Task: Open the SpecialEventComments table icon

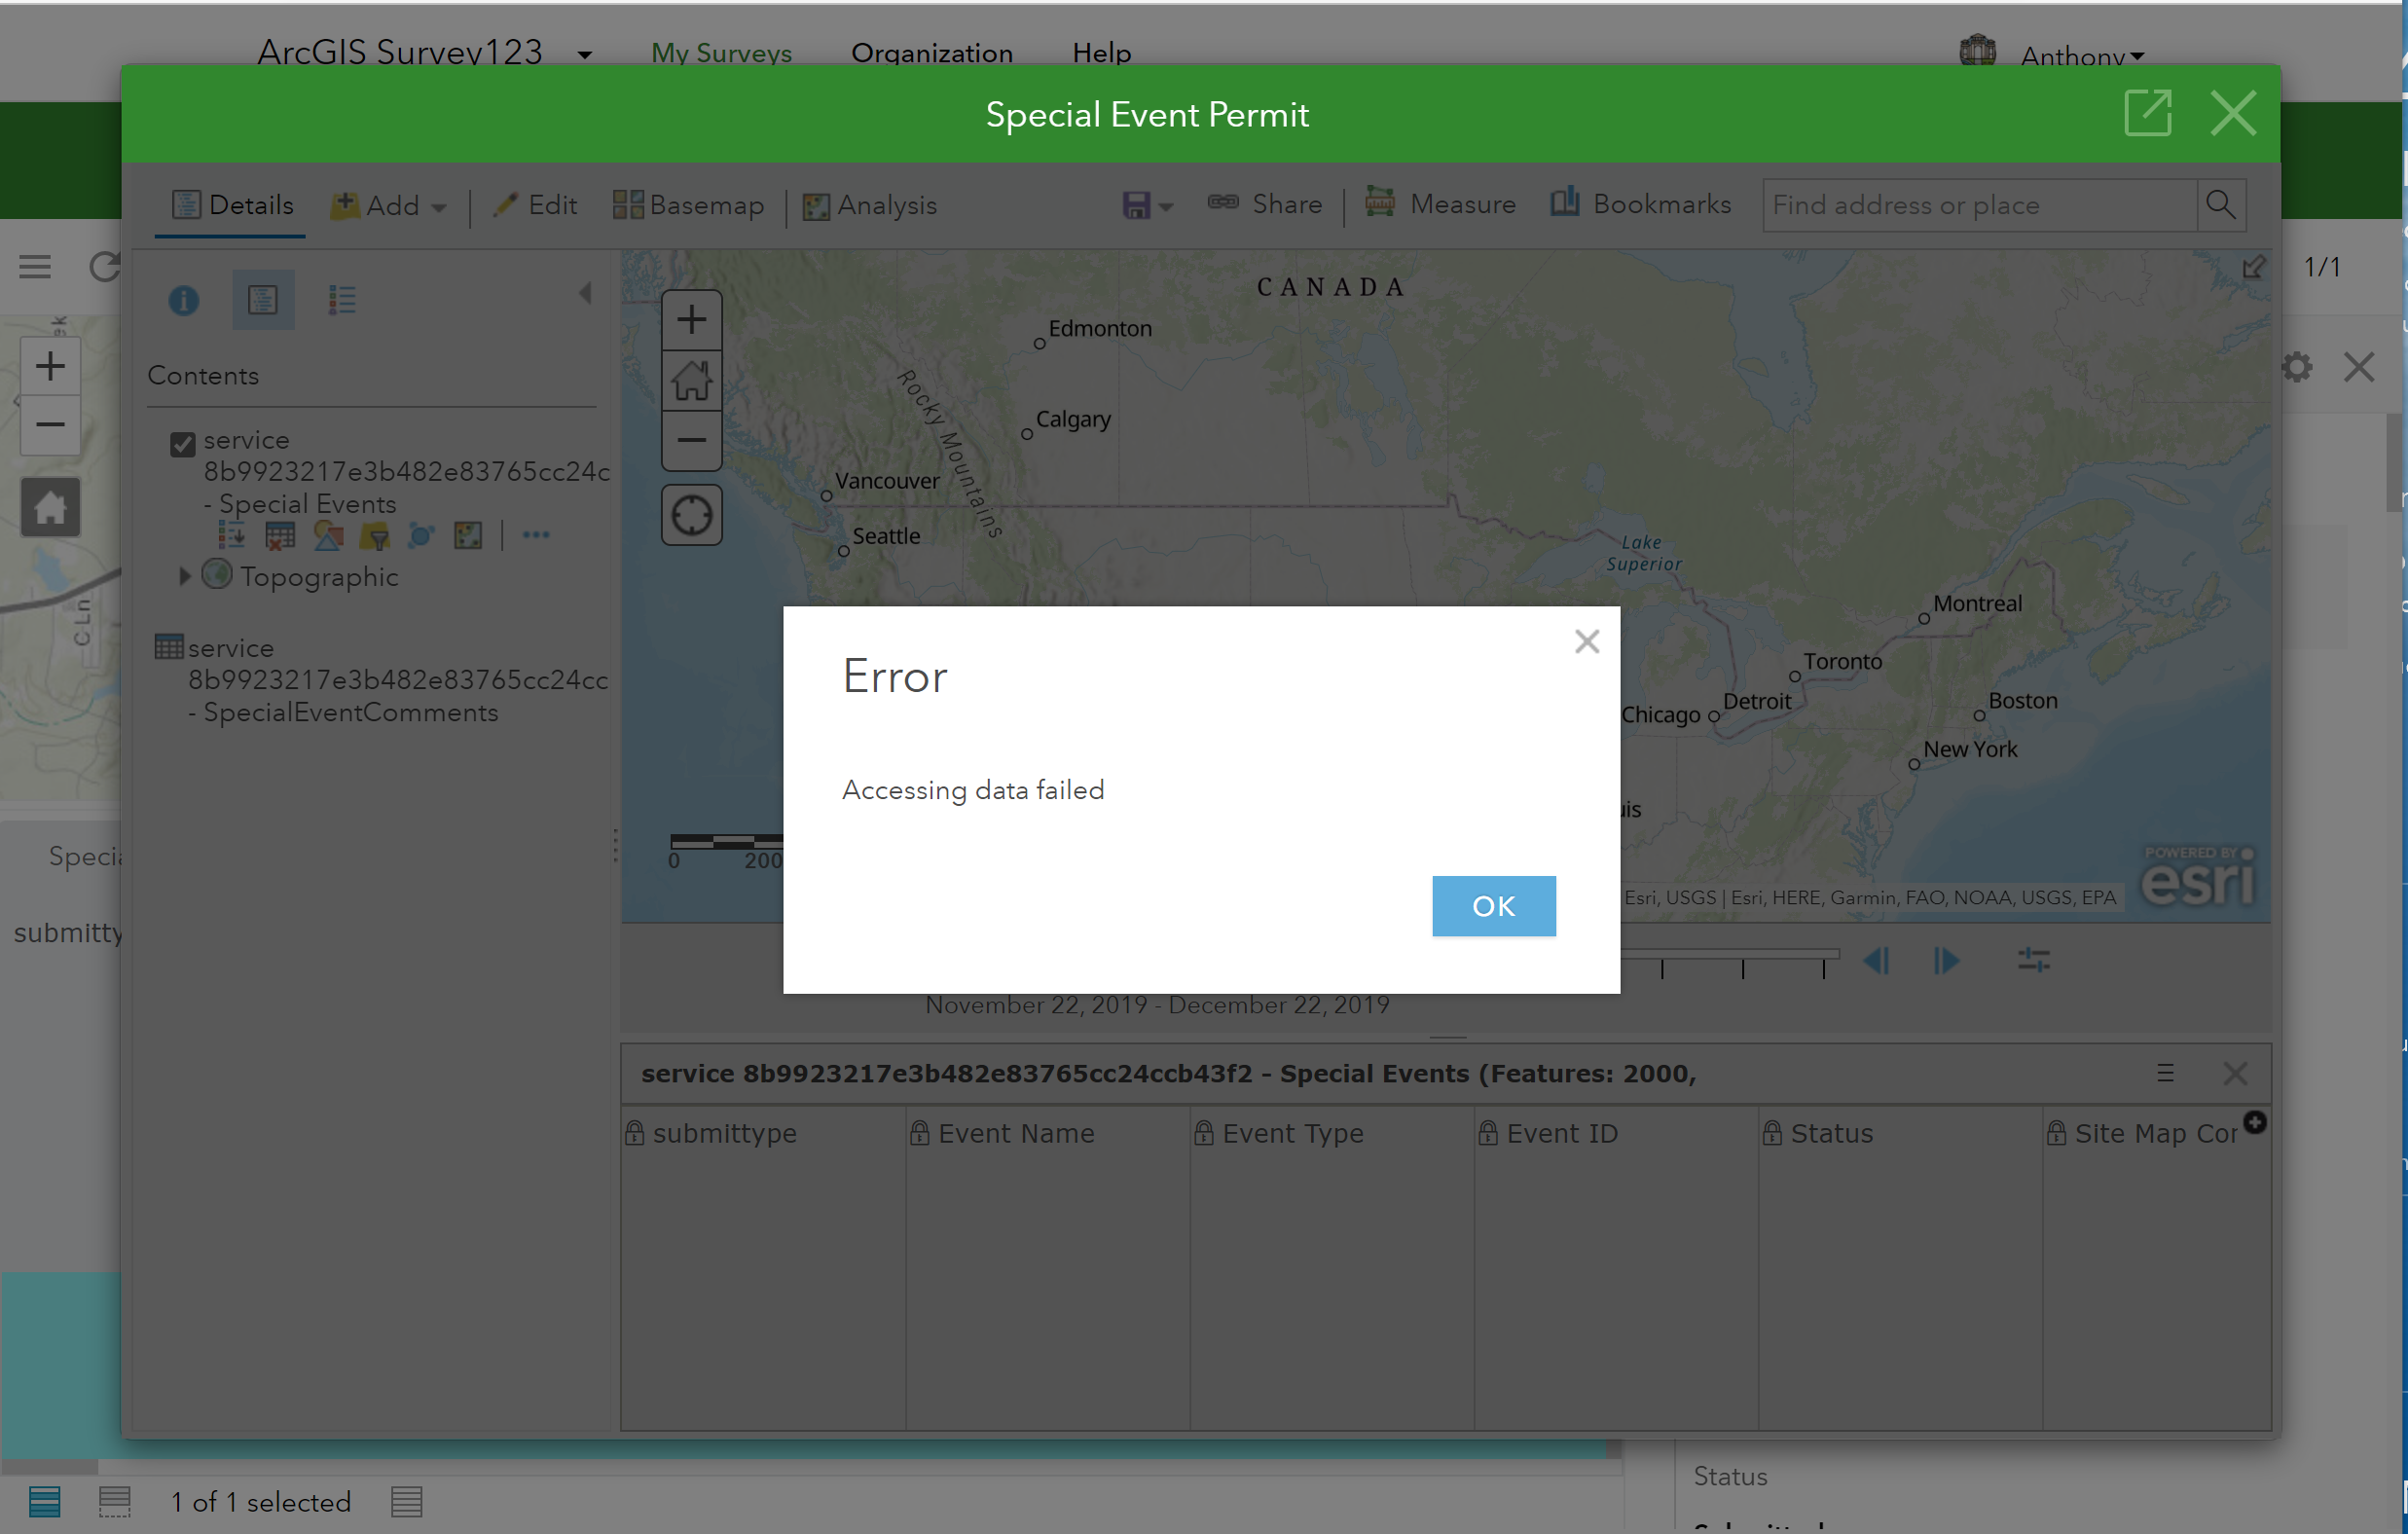Action: [169, 647]
